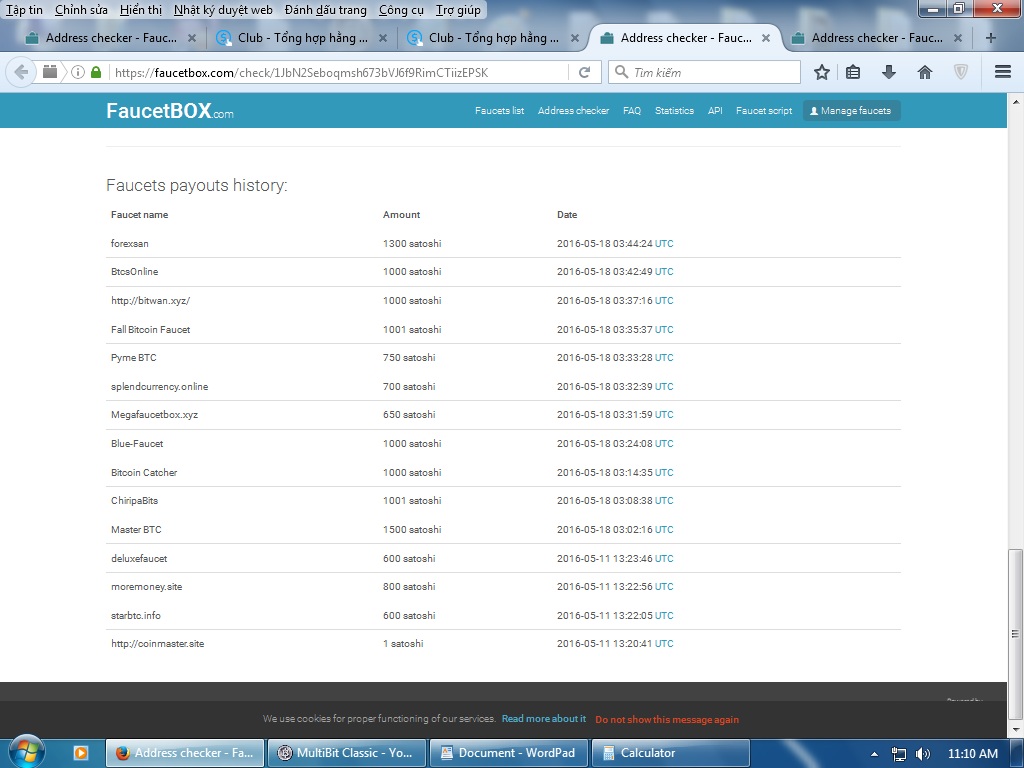Select the http://bitwan.xyz/ faucet entry
The image size is (1024, 768).
150,300
